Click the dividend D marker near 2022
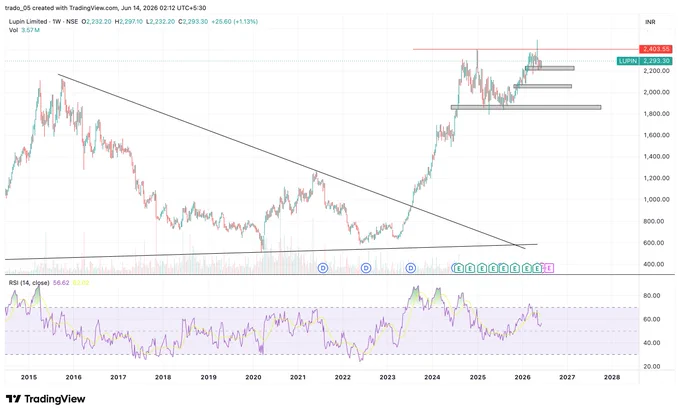The width and height of the screenshot is (680, 414). (366, 268)
